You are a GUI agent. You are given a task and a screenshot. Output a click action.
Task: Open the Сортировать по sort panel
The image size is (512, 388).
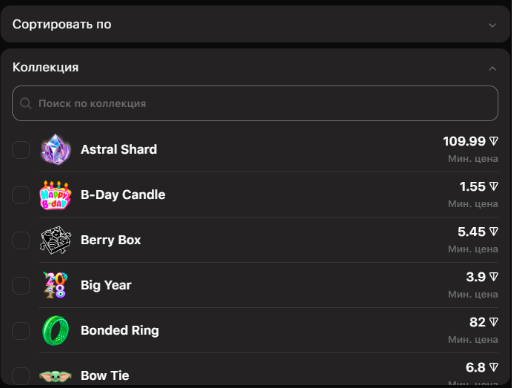255,24
